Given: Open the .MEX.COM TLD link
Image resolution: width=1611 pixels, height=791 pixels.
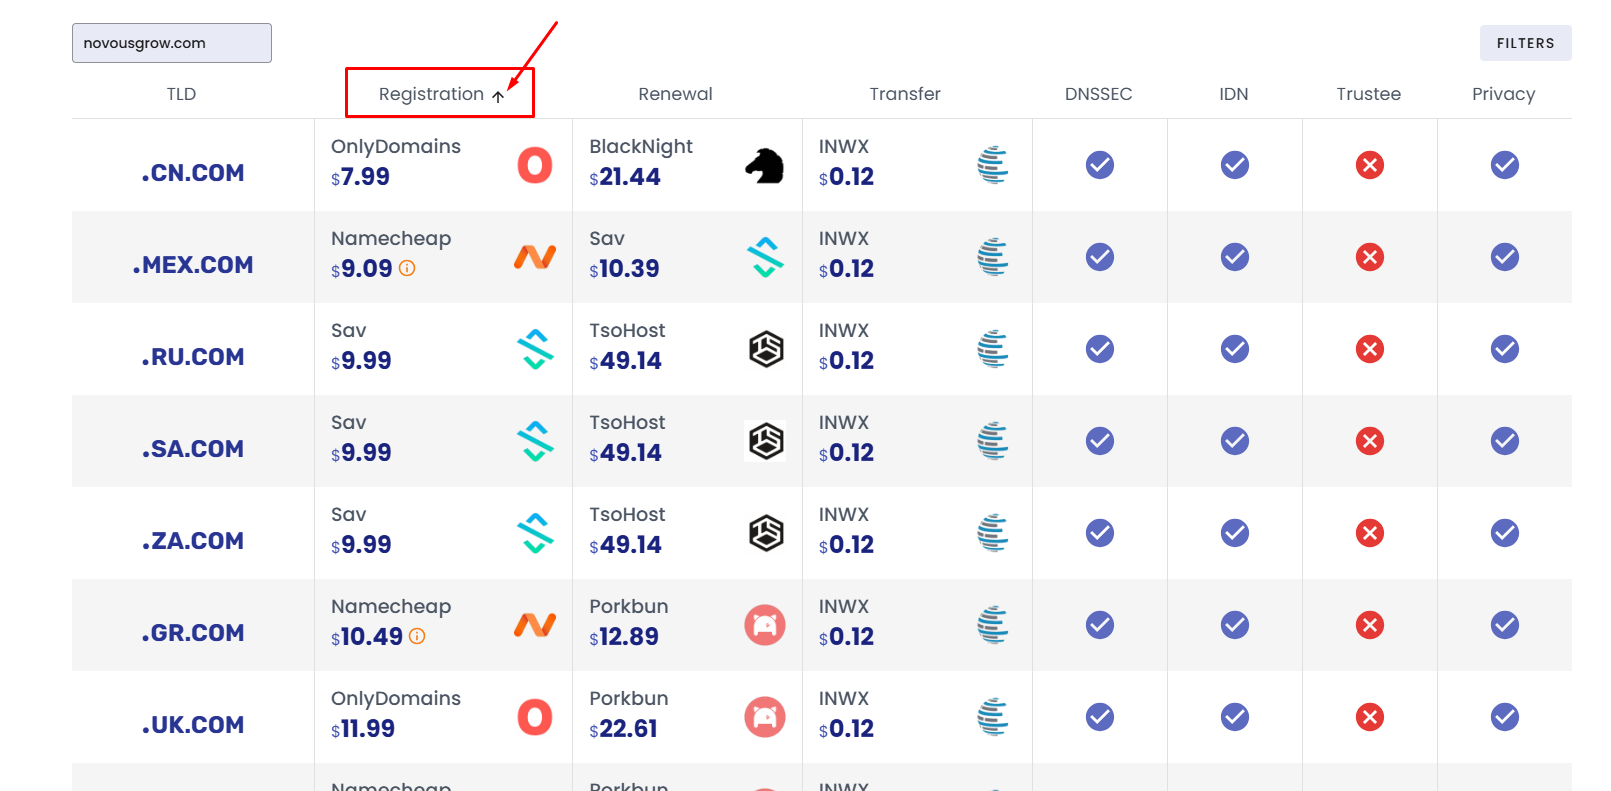Looking at the screenshot, I should click(x=193, y=265).
